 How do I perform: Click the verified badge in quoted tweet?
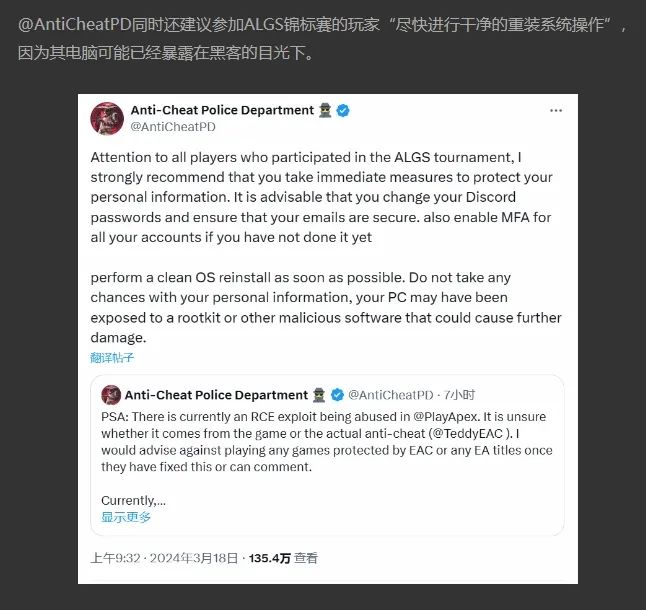(x=337, y=395)
